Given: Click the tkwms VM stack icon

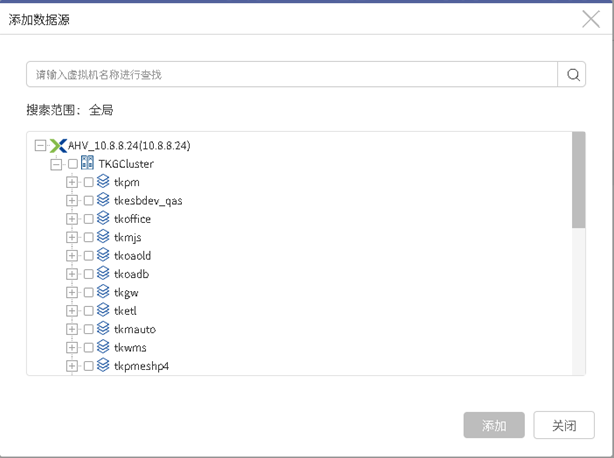Looking at the screenshot, I should 103,347.
